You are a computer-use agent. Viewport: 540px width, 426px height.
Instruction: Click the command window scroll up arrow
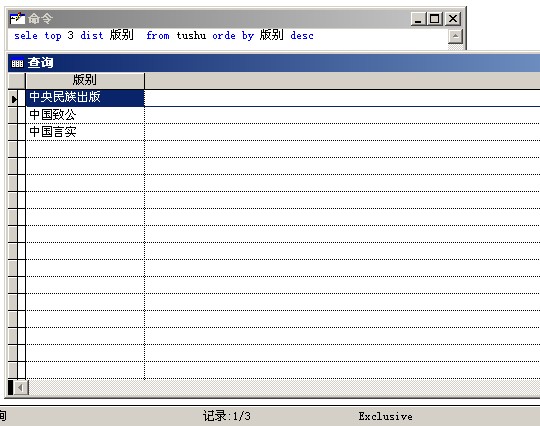(x=455, y=37)
